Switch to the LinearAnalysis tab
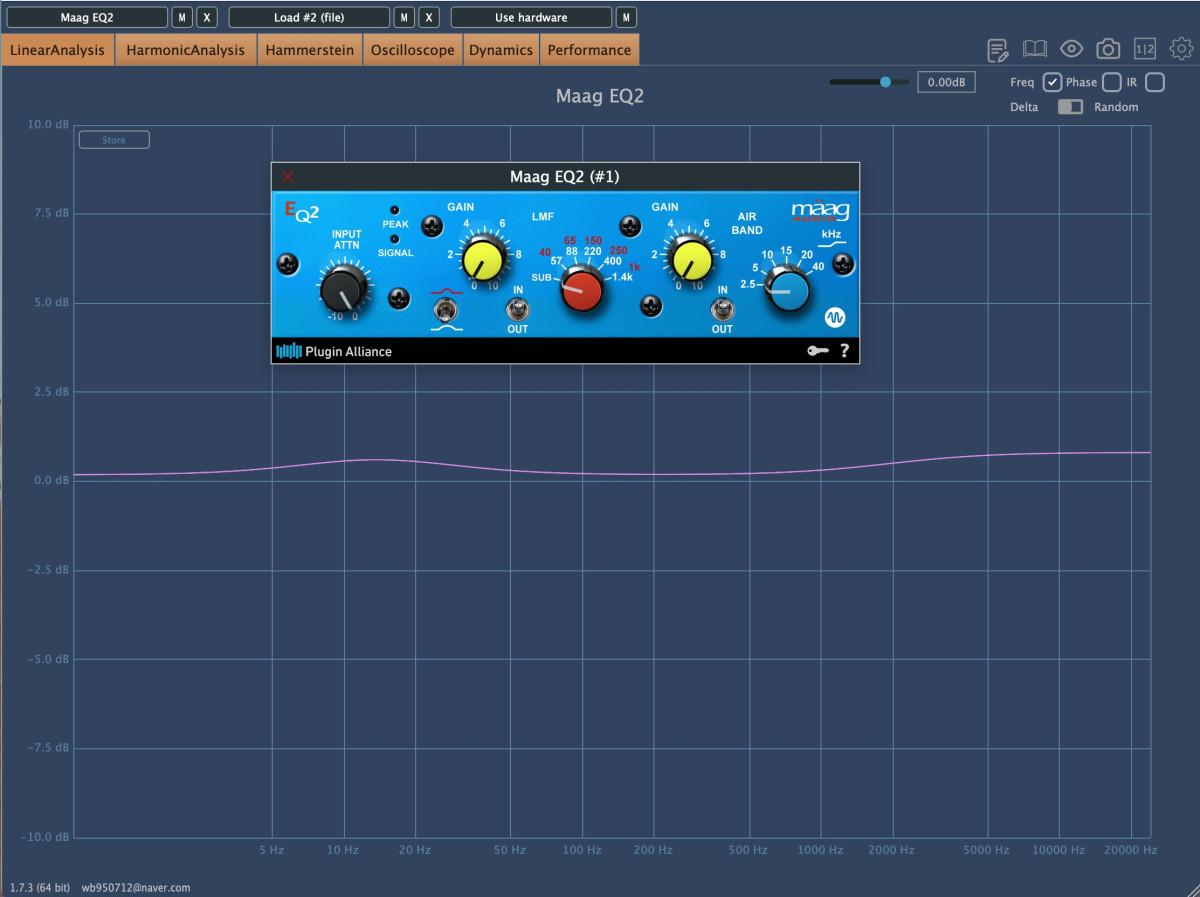The height and width of the screenshot is (897, 1200). 58,50
